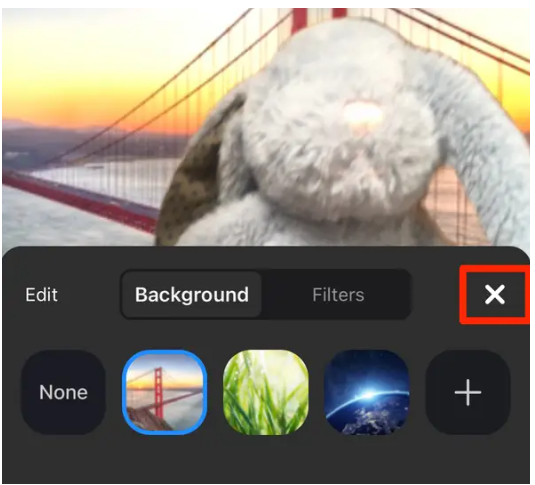This screenshot has width=535, height=485.
Task: Select the Golden Gate Bridge background thumbnail
Action: coord(164,392)
